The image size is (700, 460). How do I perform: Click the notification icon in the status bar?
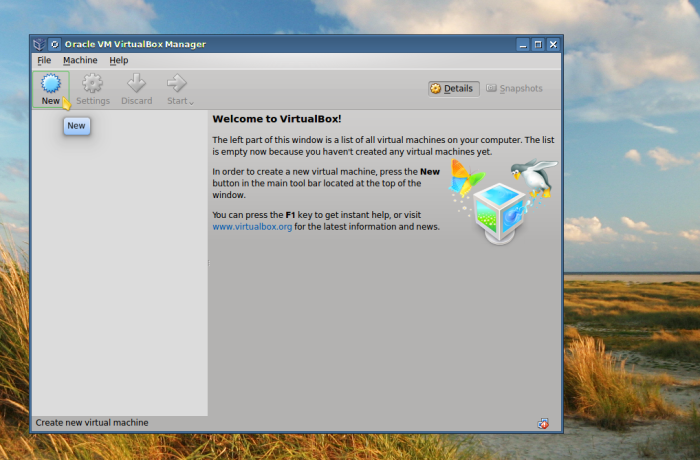click(x=543, y=423)
